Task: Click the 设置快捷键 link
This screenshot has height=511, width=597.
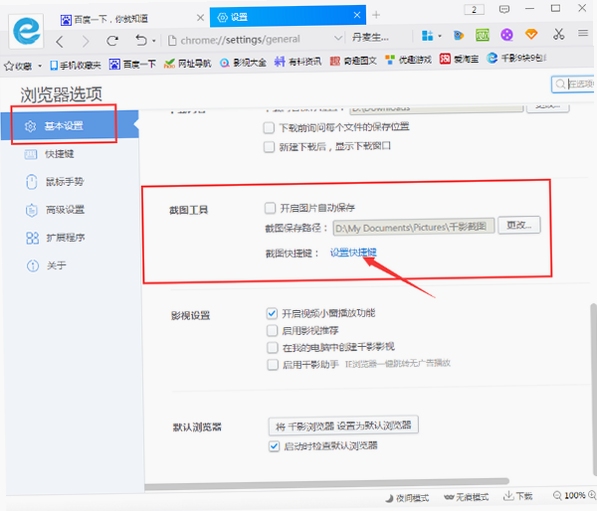Action: pyautogui.click(x=353, y=252)
